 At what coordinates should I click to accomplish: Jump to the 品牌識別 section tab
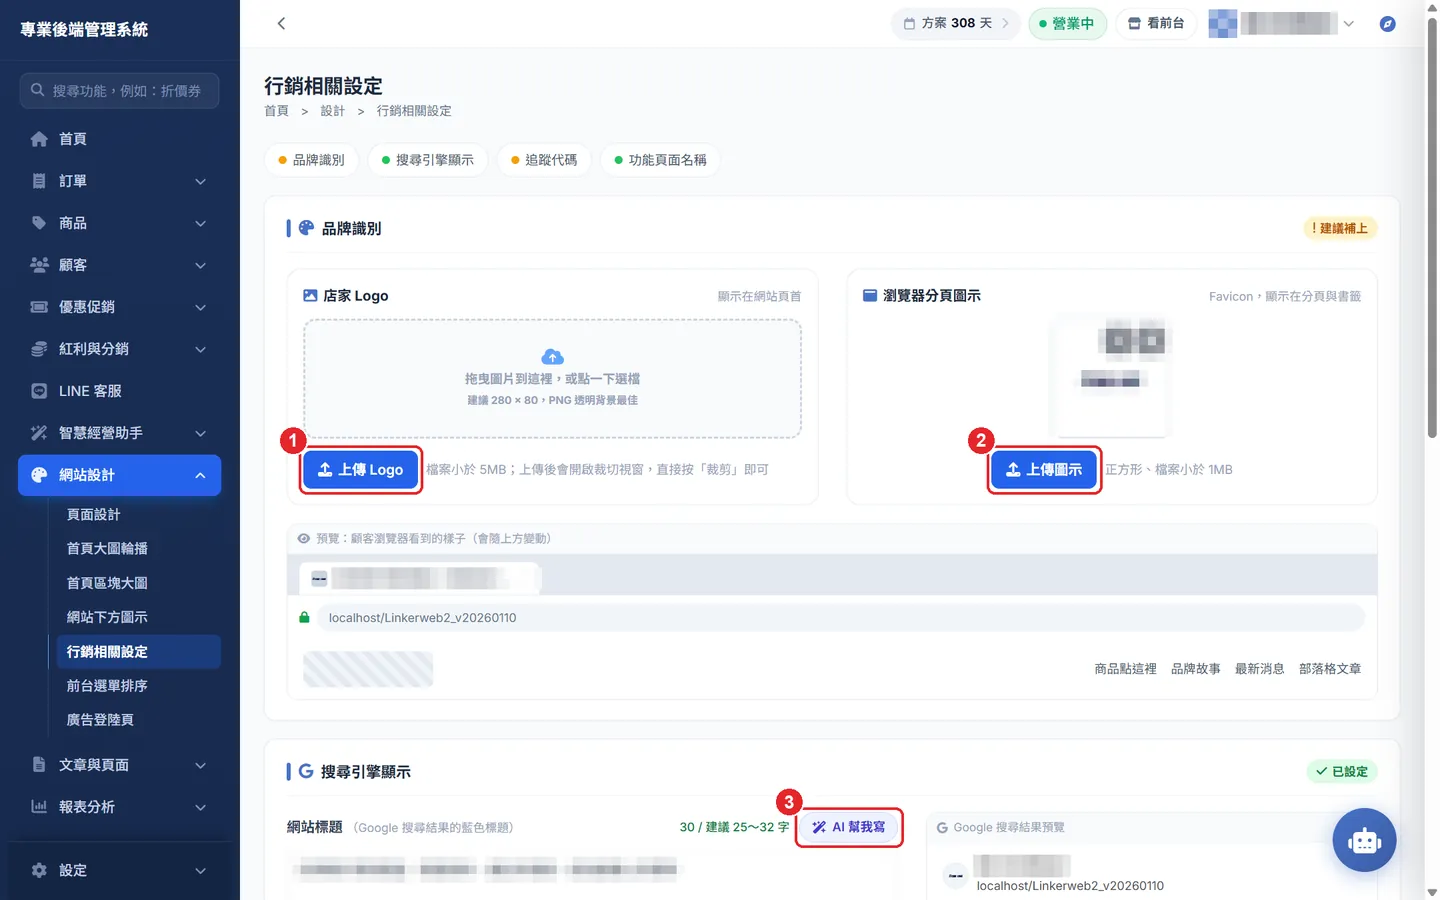(x=311, y=160)
